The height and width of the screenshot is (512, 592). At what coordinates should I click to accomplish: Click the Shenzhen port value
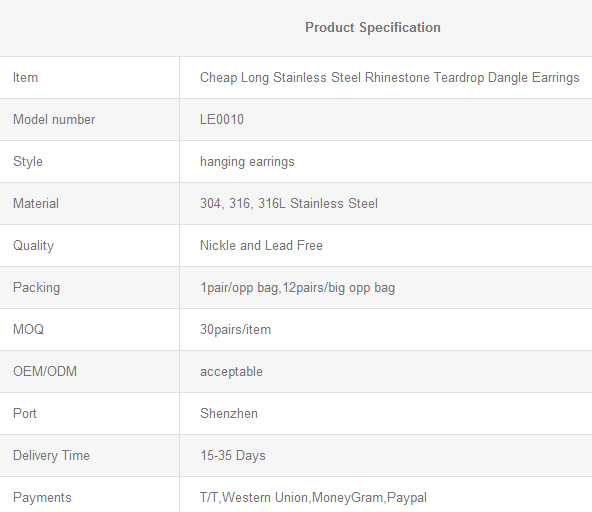[229, 413]
